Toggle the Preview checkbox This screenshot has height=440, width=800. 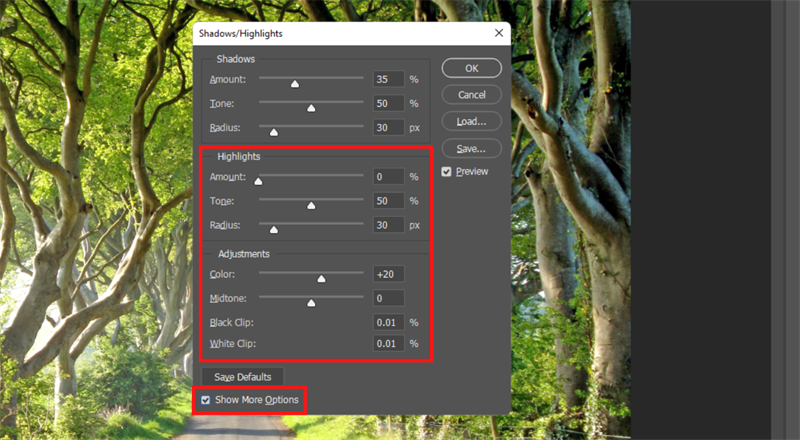coord(446,172)
